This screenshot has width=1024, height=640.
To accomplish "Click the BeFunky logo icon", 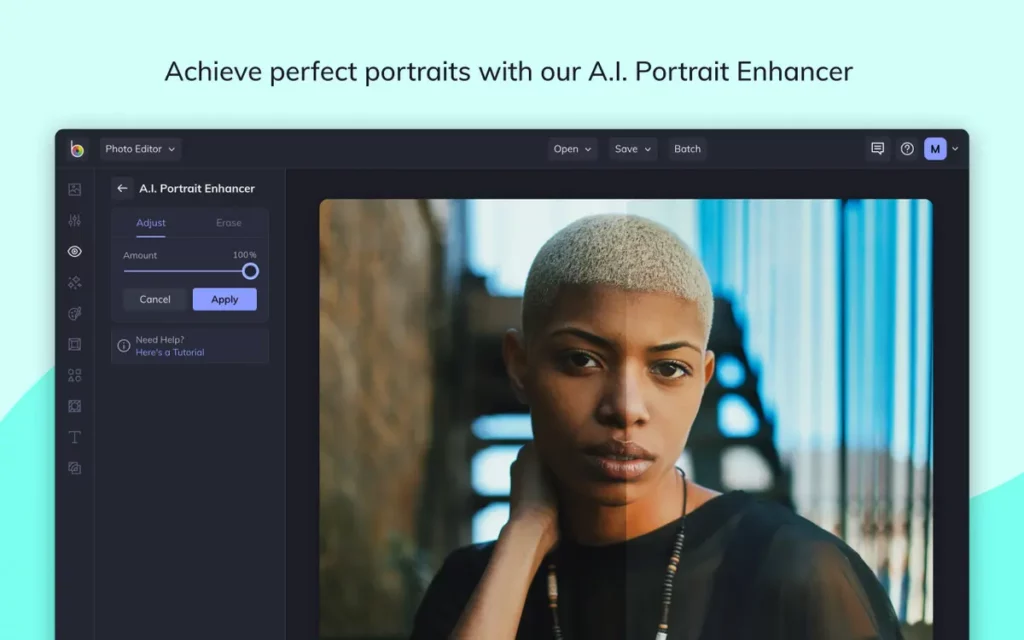I will [x=77, y=149].
